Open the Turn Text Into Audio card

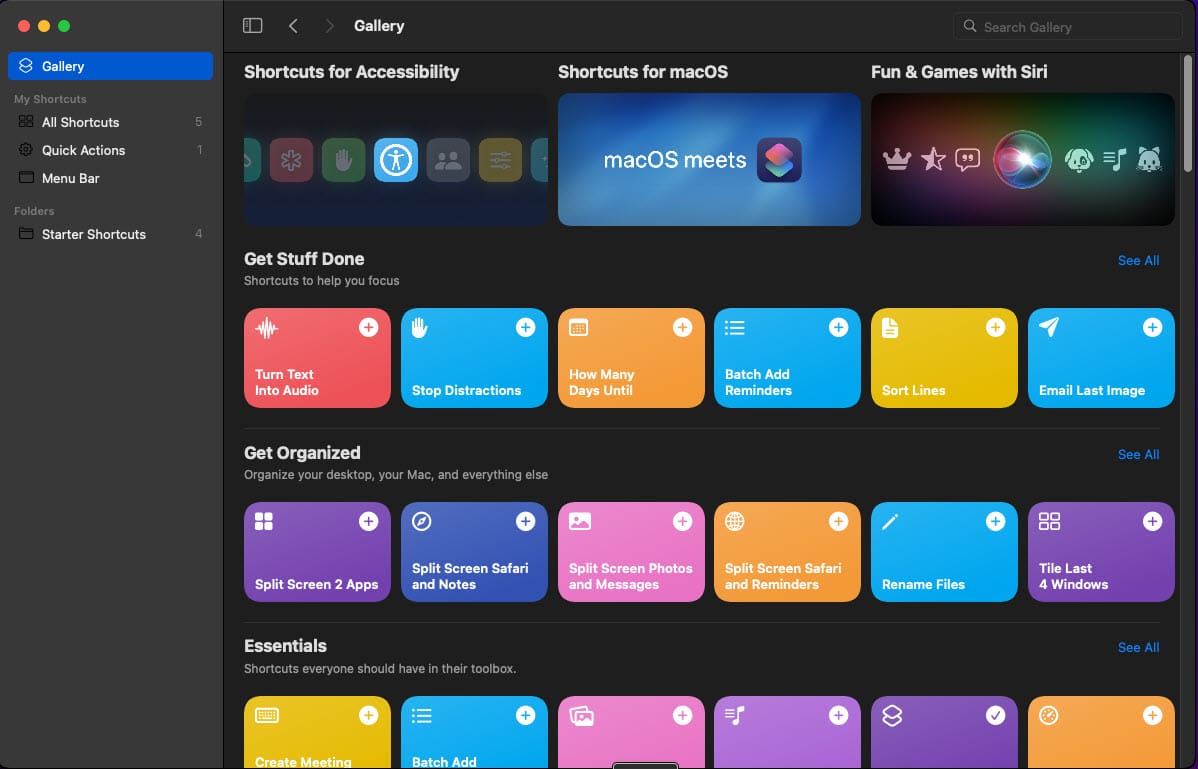click(x=317, y=358)
